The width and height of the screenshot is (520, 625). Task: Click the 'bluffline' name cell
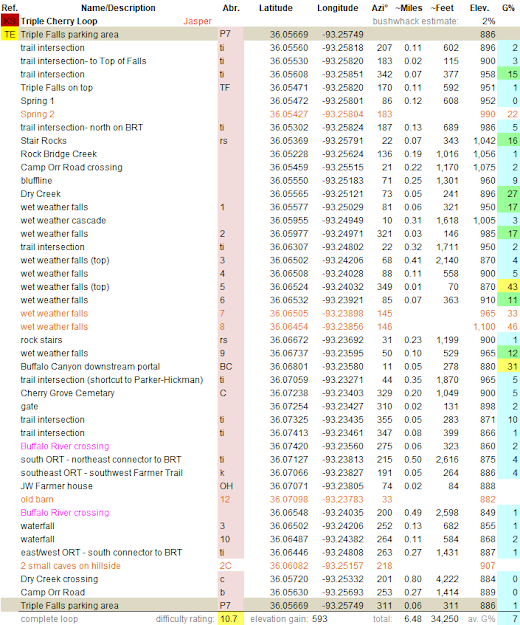coord(36,181)
